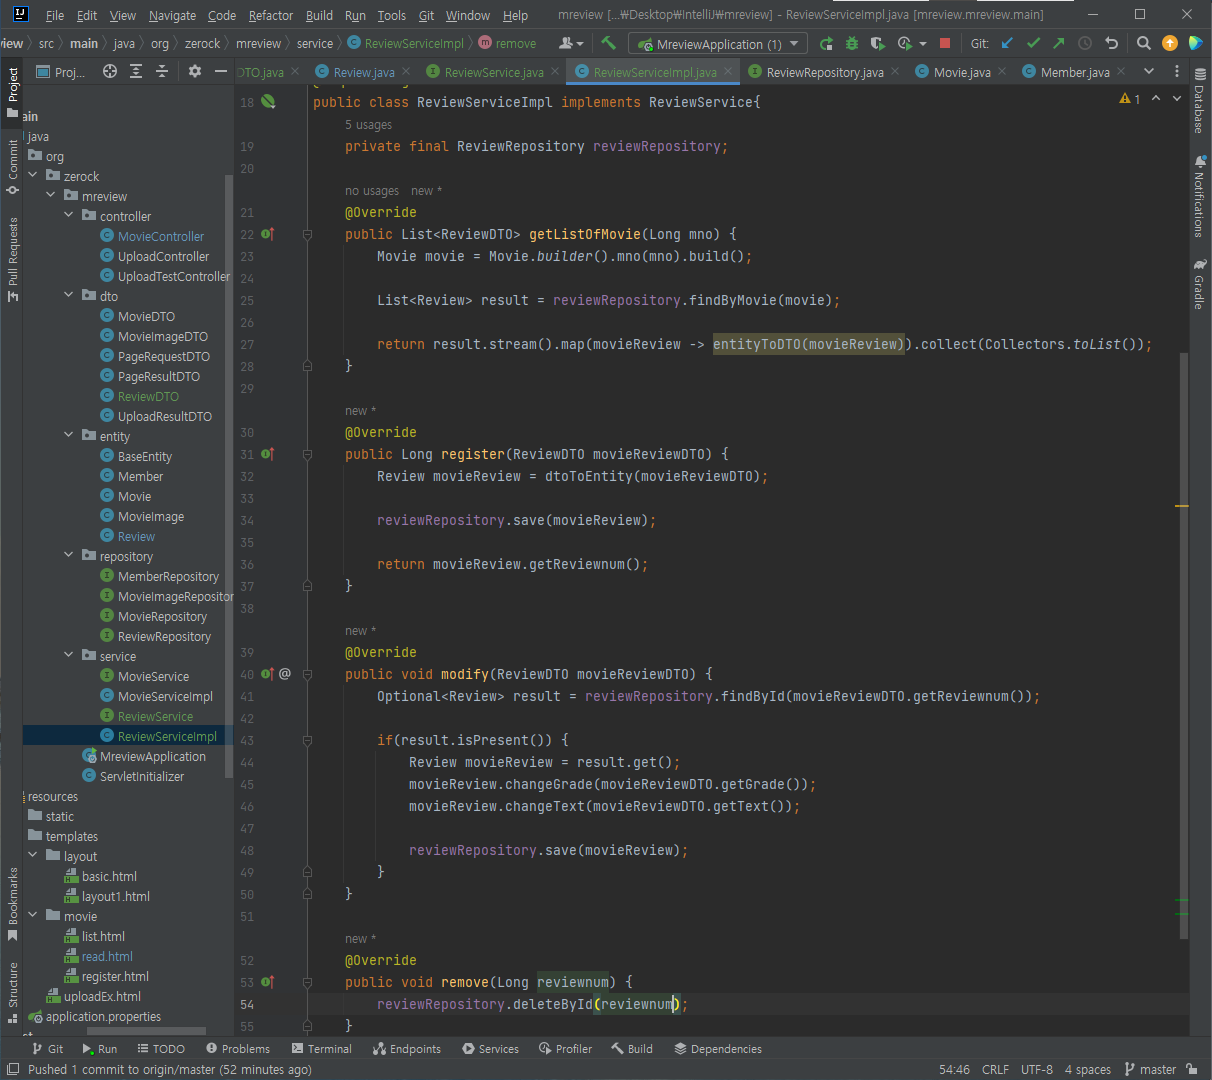Viewport: 1212px width, 1080px height.
Task: Push commits with the green arrow
Action: coord(1059,43)
